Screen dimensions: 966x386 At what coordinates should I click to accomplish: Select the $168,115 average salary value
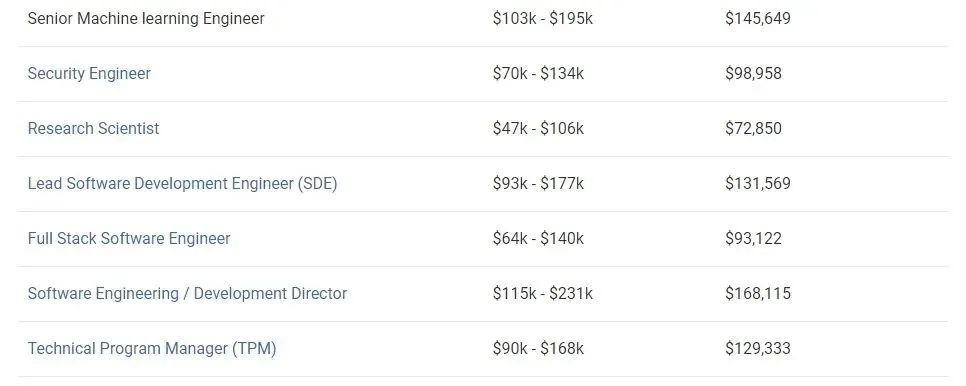click(758, 293)
